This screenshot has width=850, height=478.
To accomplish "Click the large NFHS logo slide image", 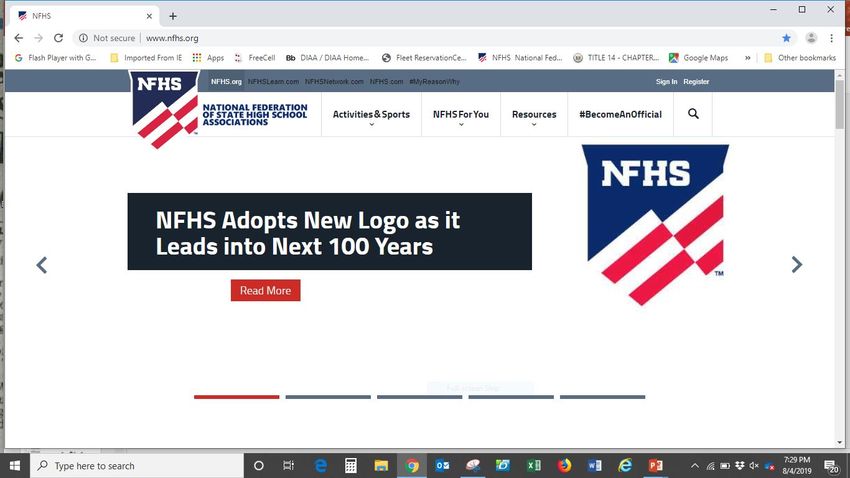I will [x=655, y=224].
